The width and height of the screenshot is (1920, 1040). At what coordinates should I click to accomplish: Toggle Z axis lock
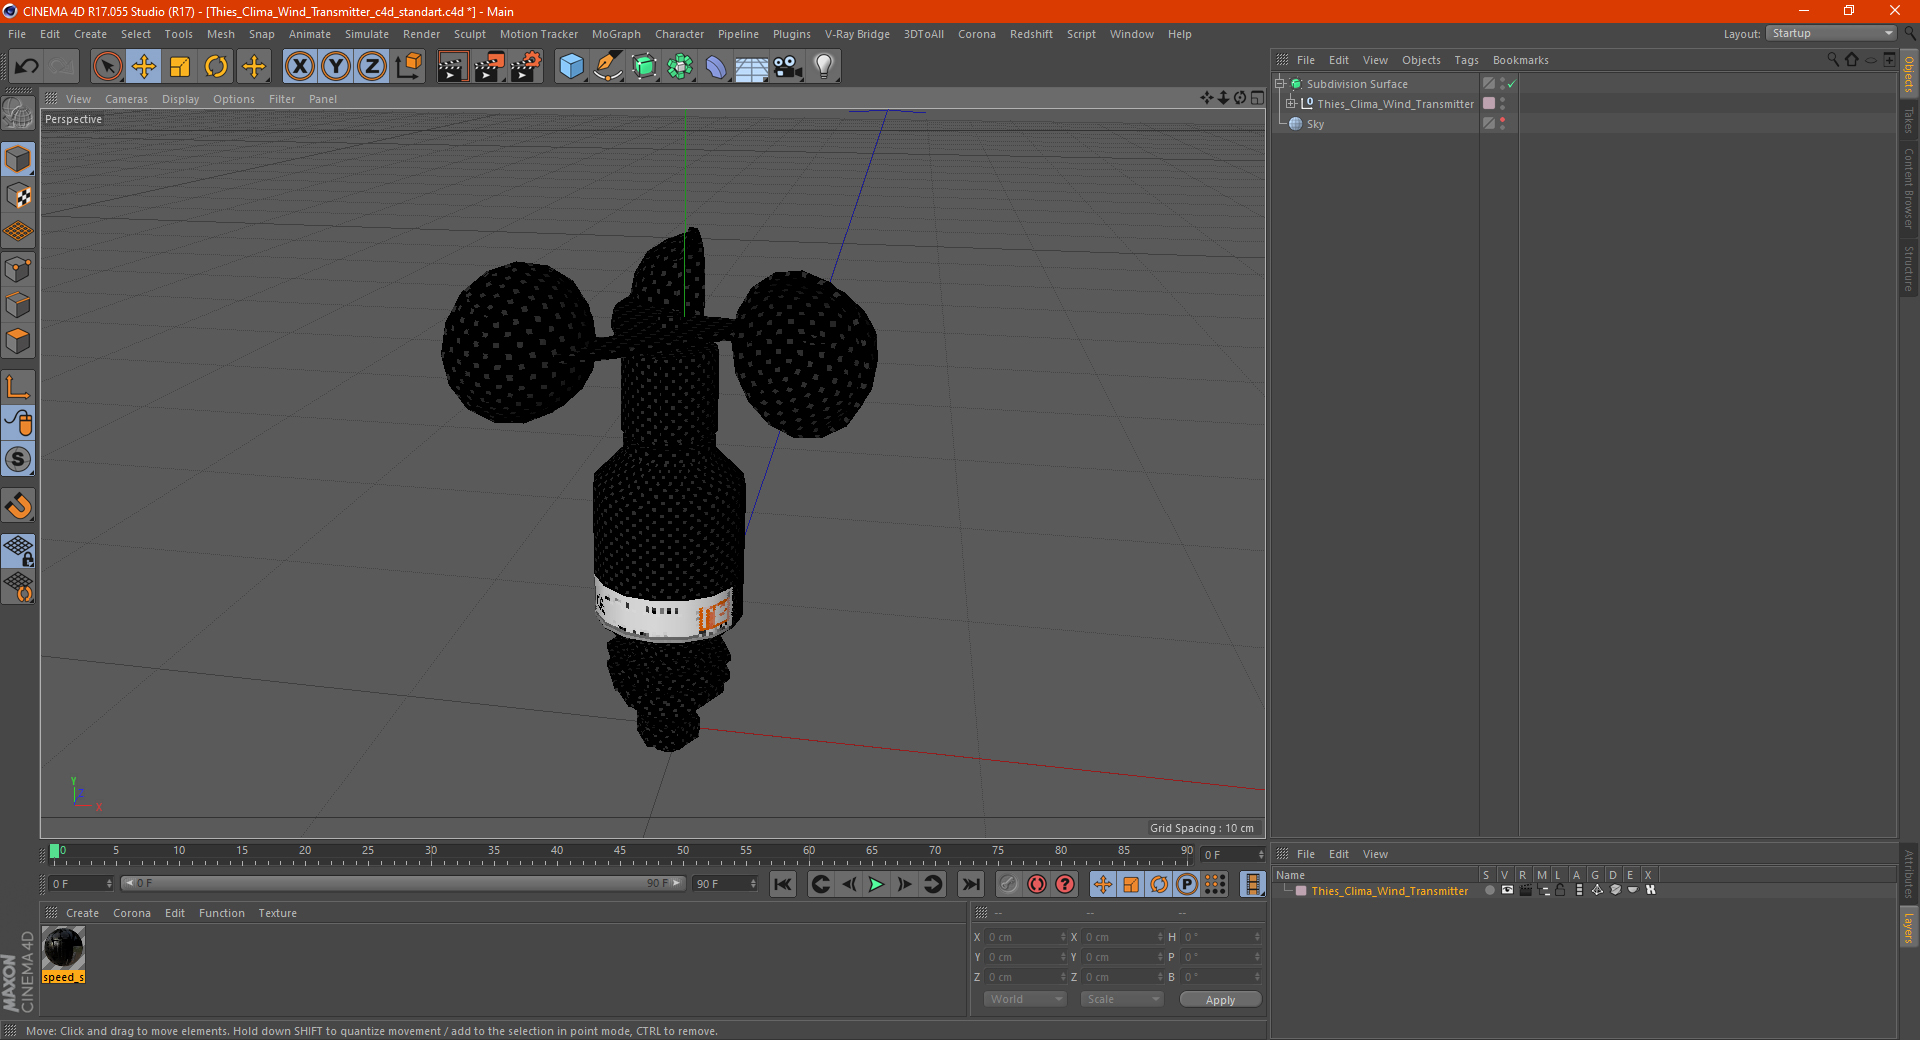click(372, 67)
